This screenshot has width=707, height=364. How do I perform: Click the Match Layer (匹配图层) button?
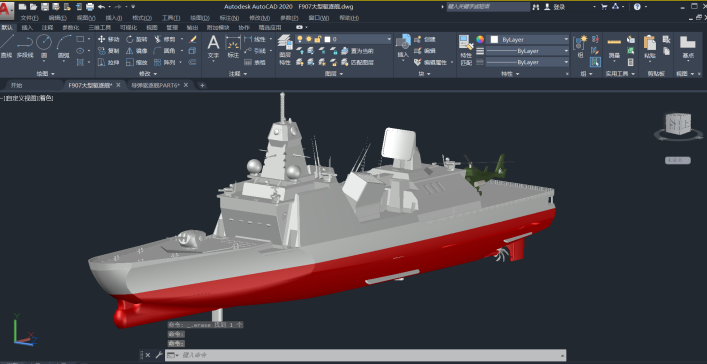[358, 62]
